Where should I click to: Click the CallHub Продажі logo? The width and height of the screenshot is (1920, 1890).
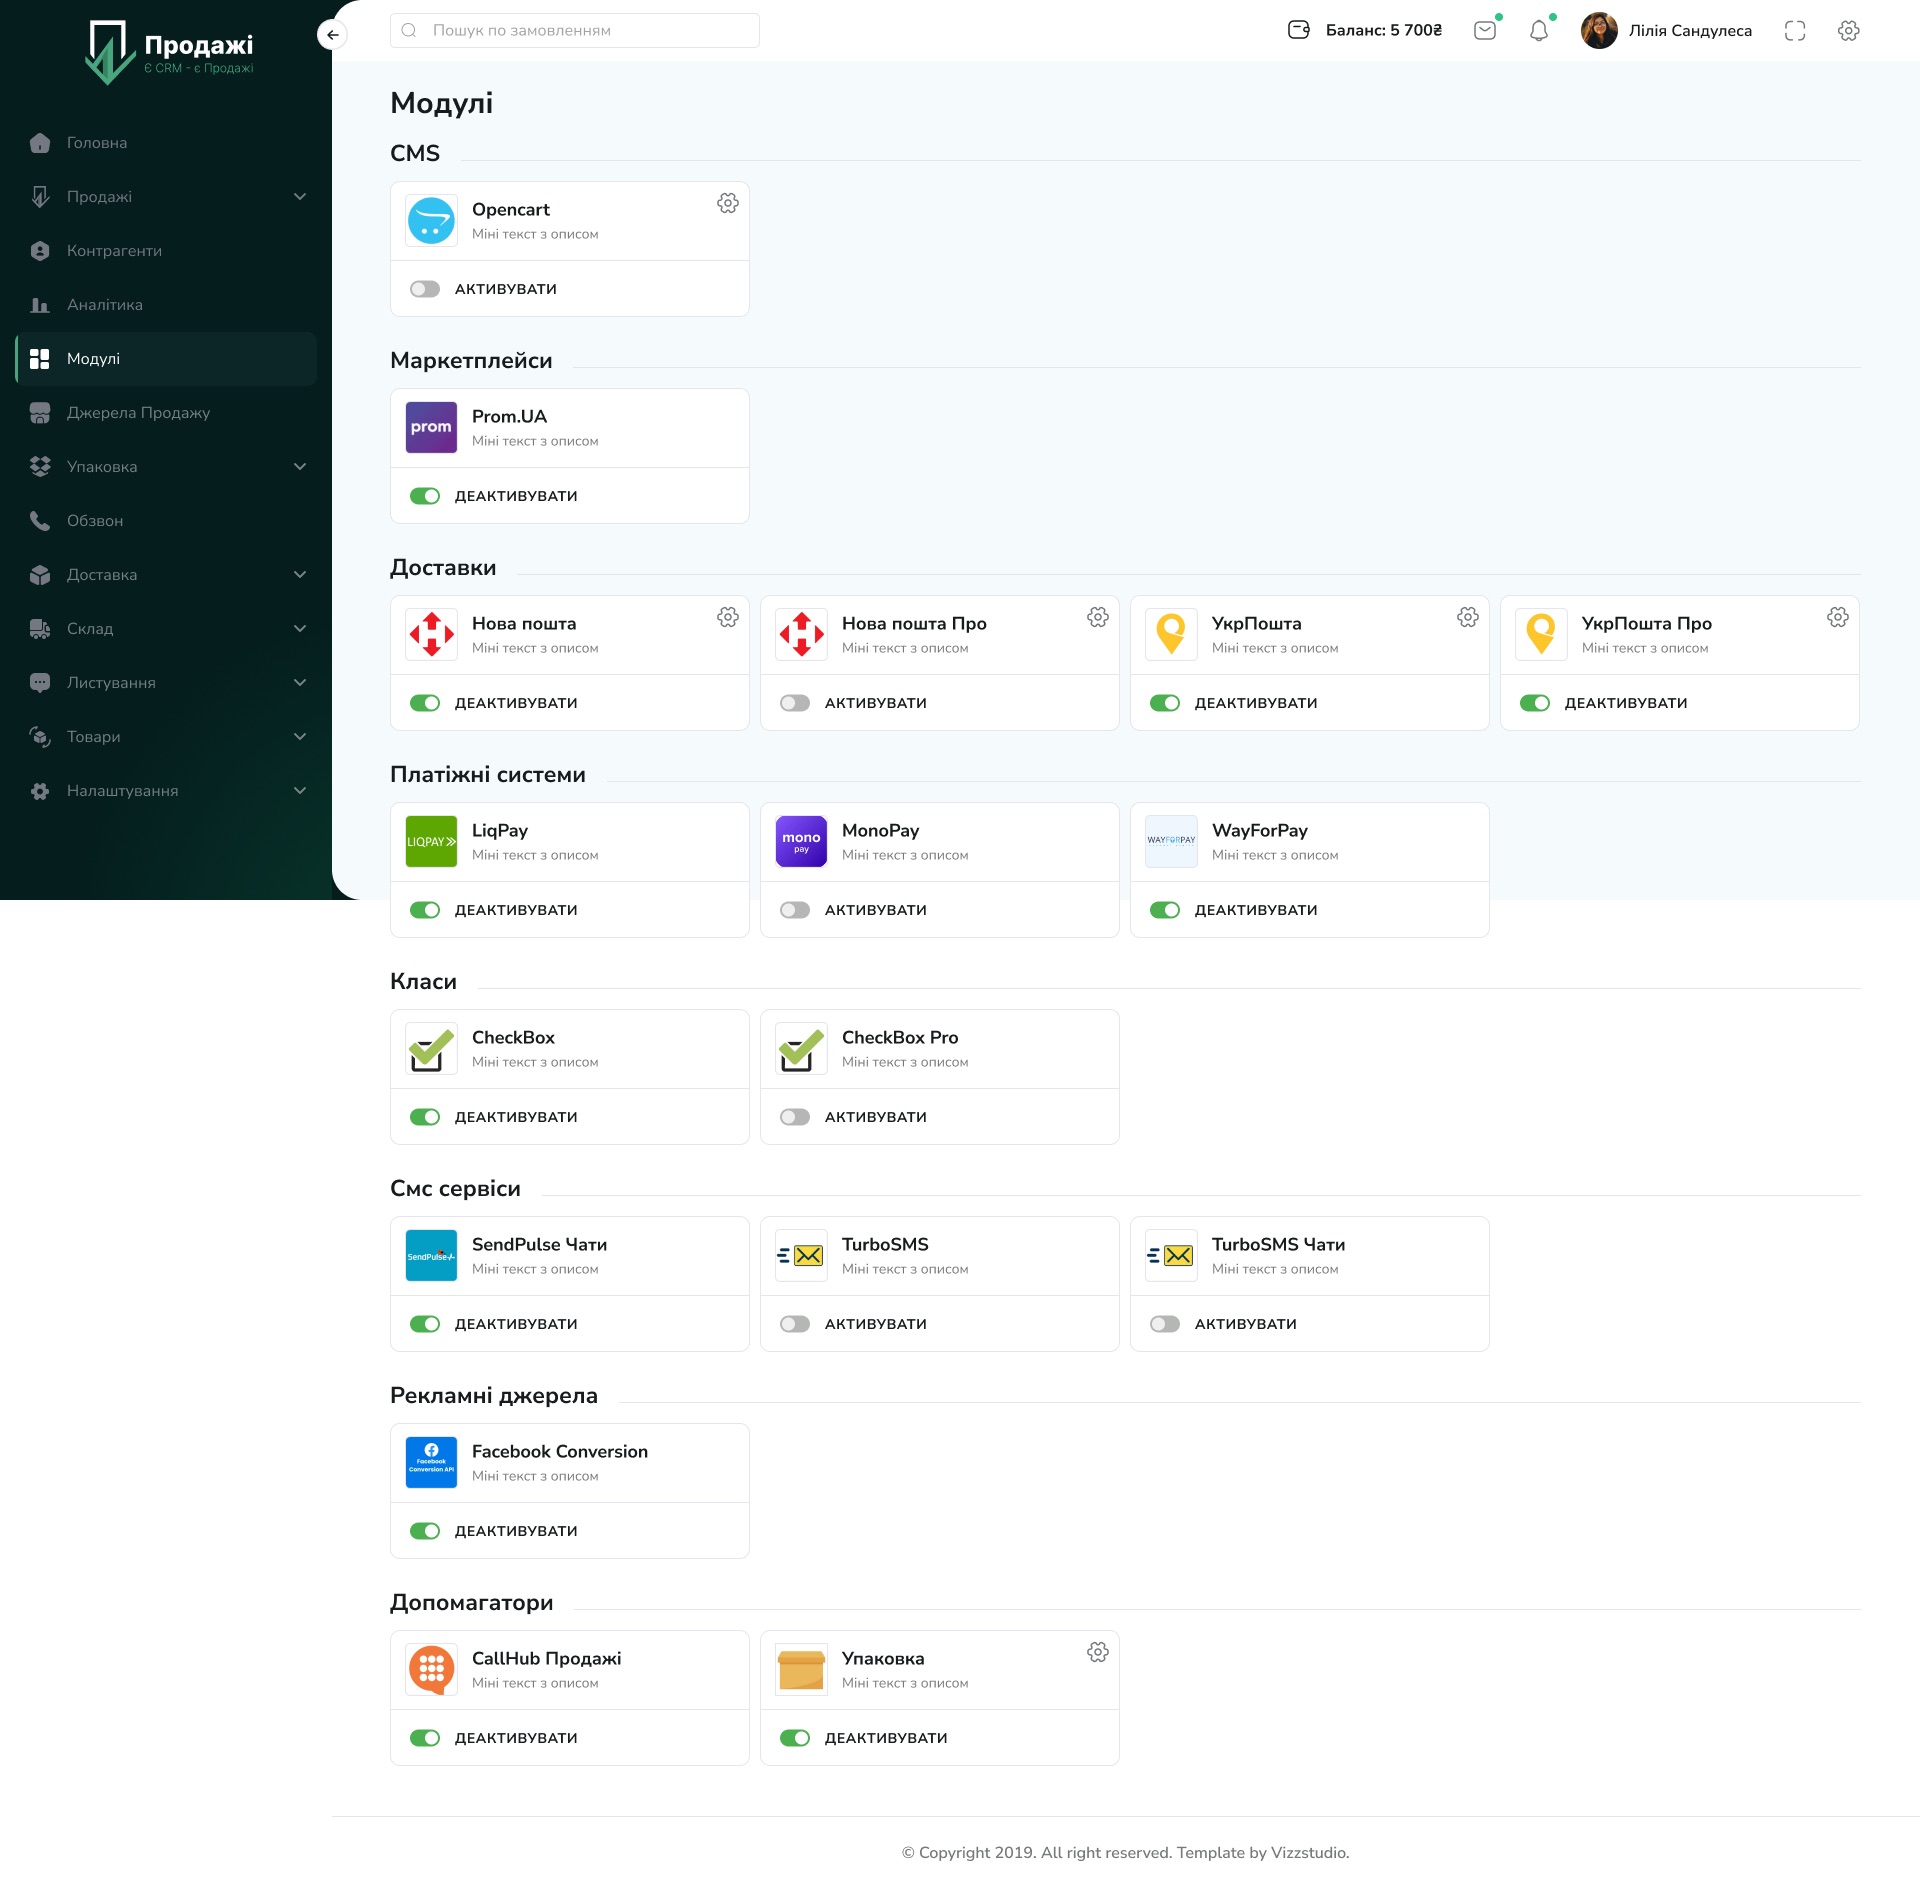431,1669
